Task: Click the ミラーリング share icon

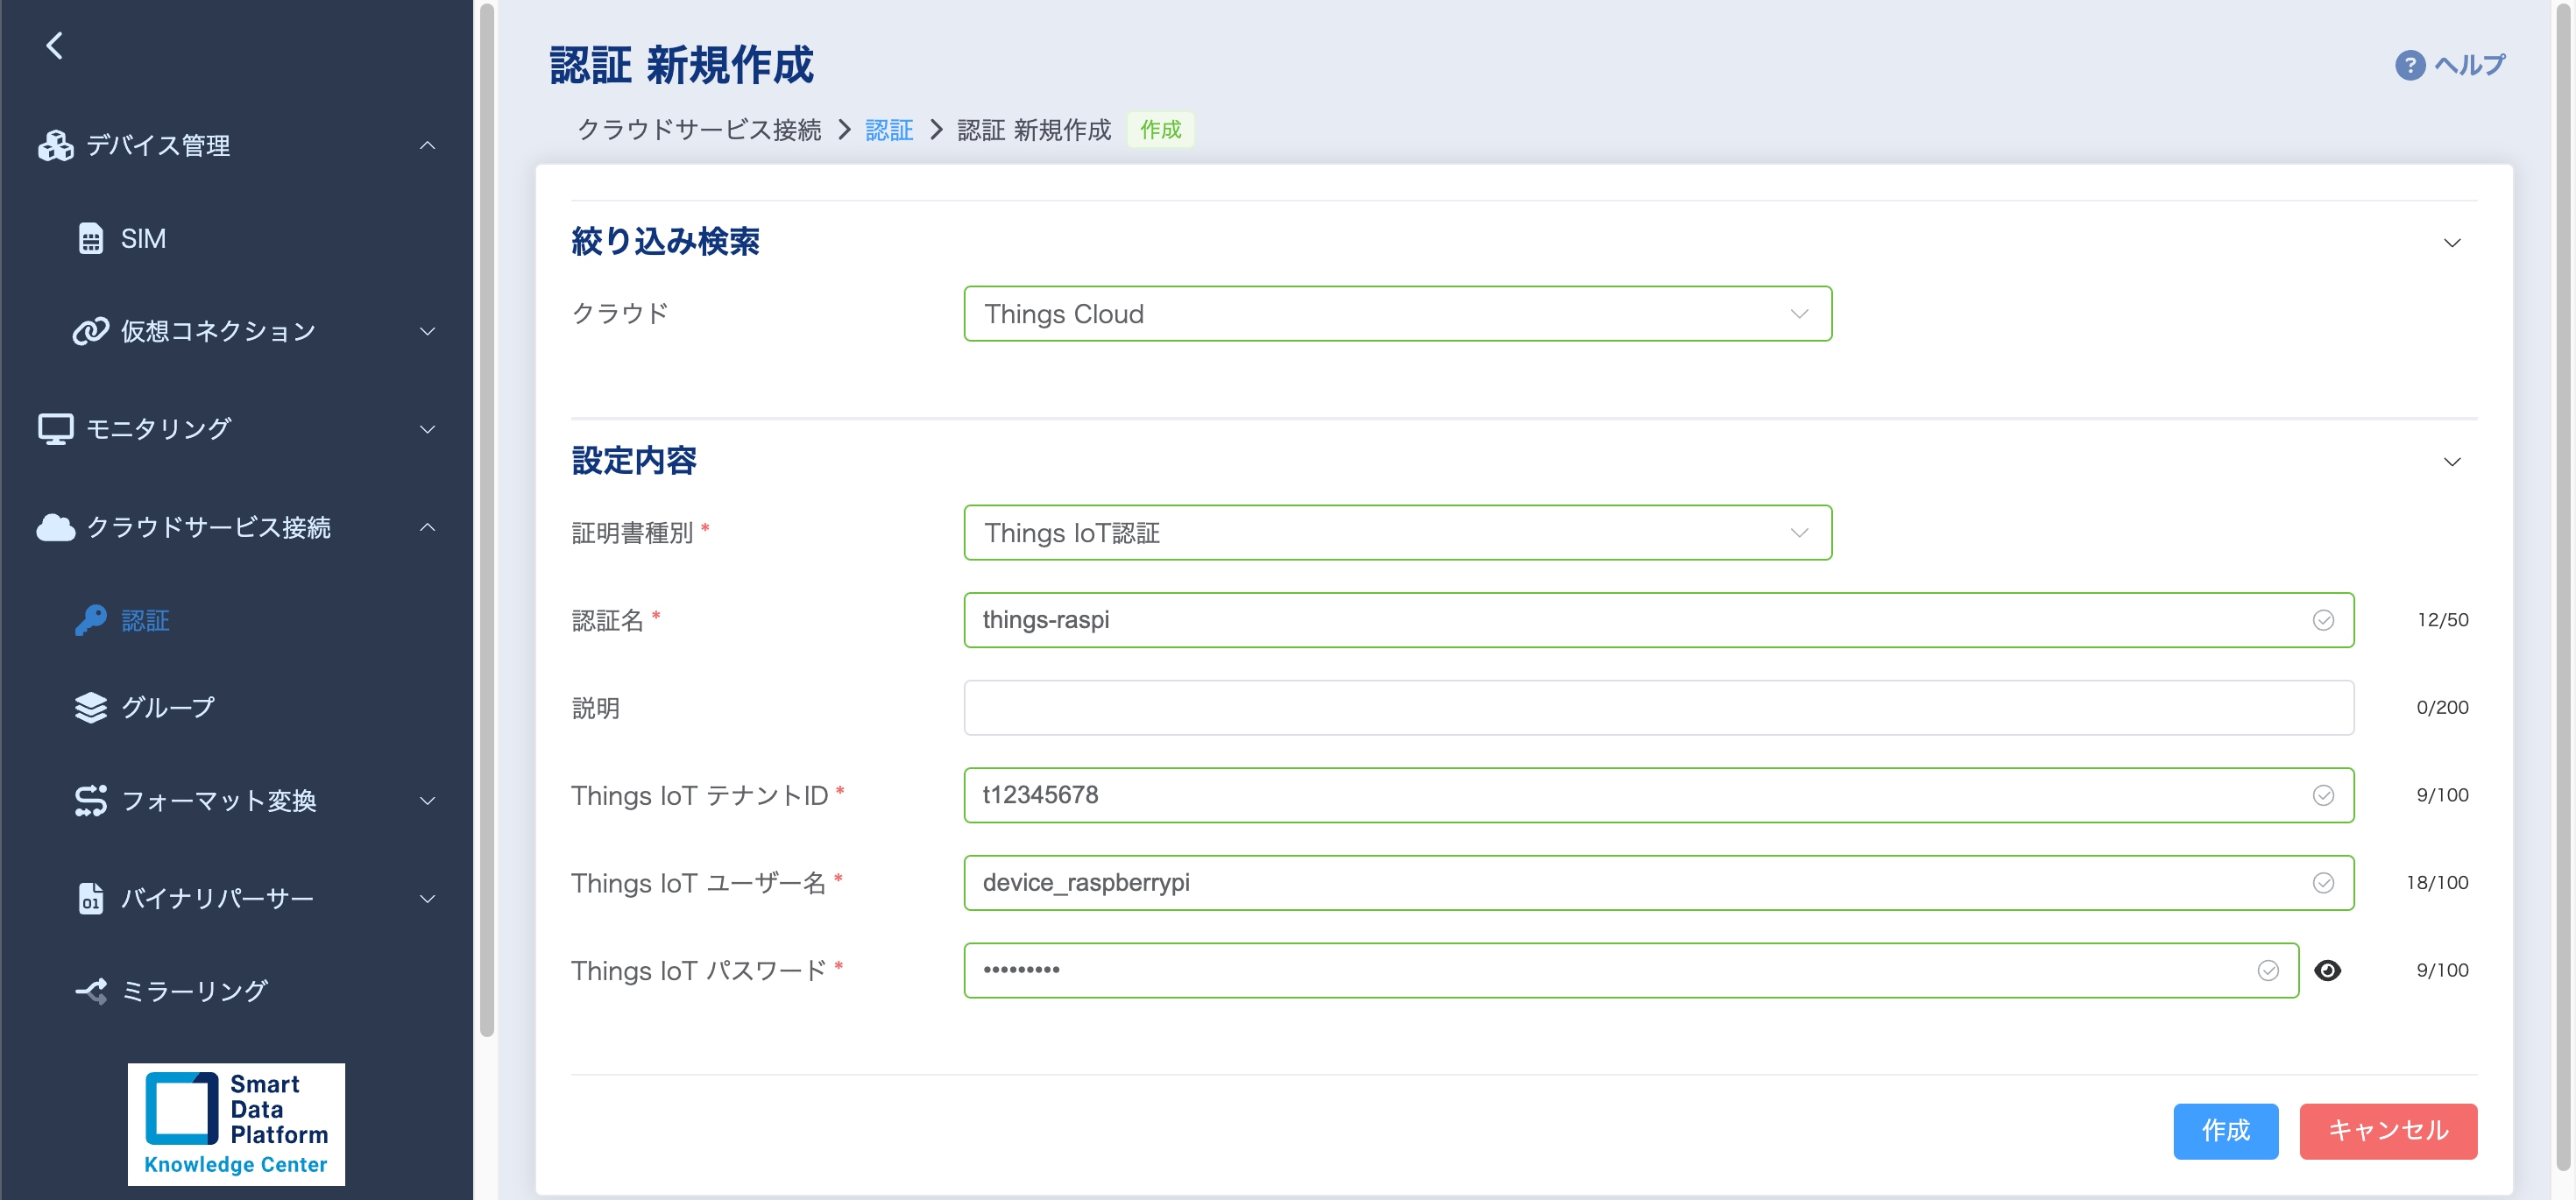Action: [x=91, y=991]
